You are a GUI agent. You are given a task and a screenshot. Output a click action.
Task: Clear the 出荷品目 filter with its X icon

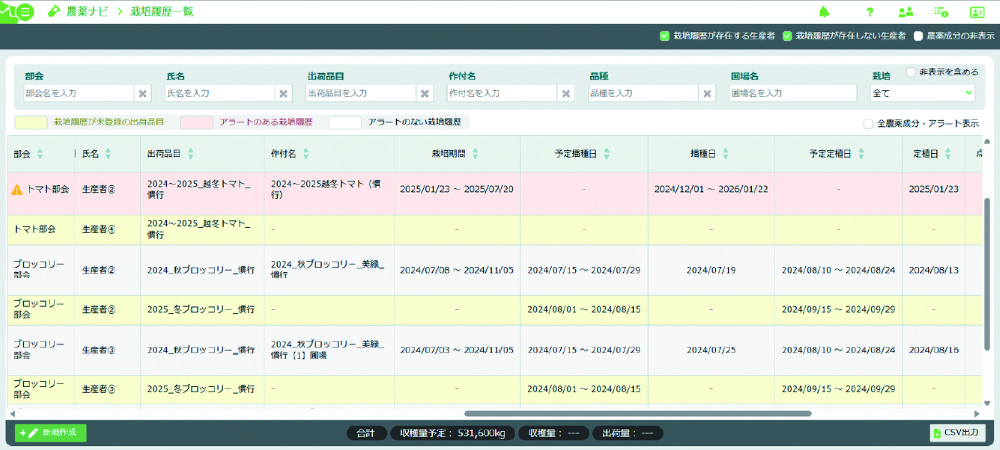425,93
